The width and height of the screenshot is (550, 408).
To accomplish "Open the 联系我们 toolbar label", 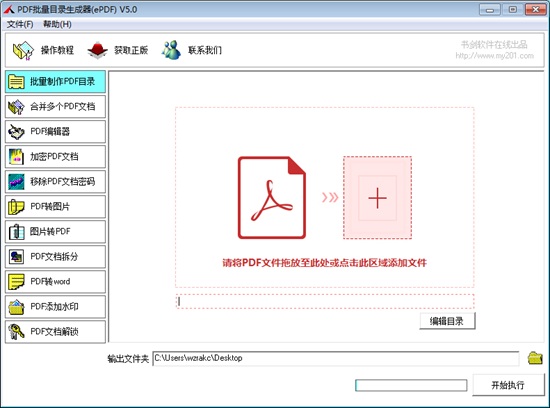I will tap(205, 50).
